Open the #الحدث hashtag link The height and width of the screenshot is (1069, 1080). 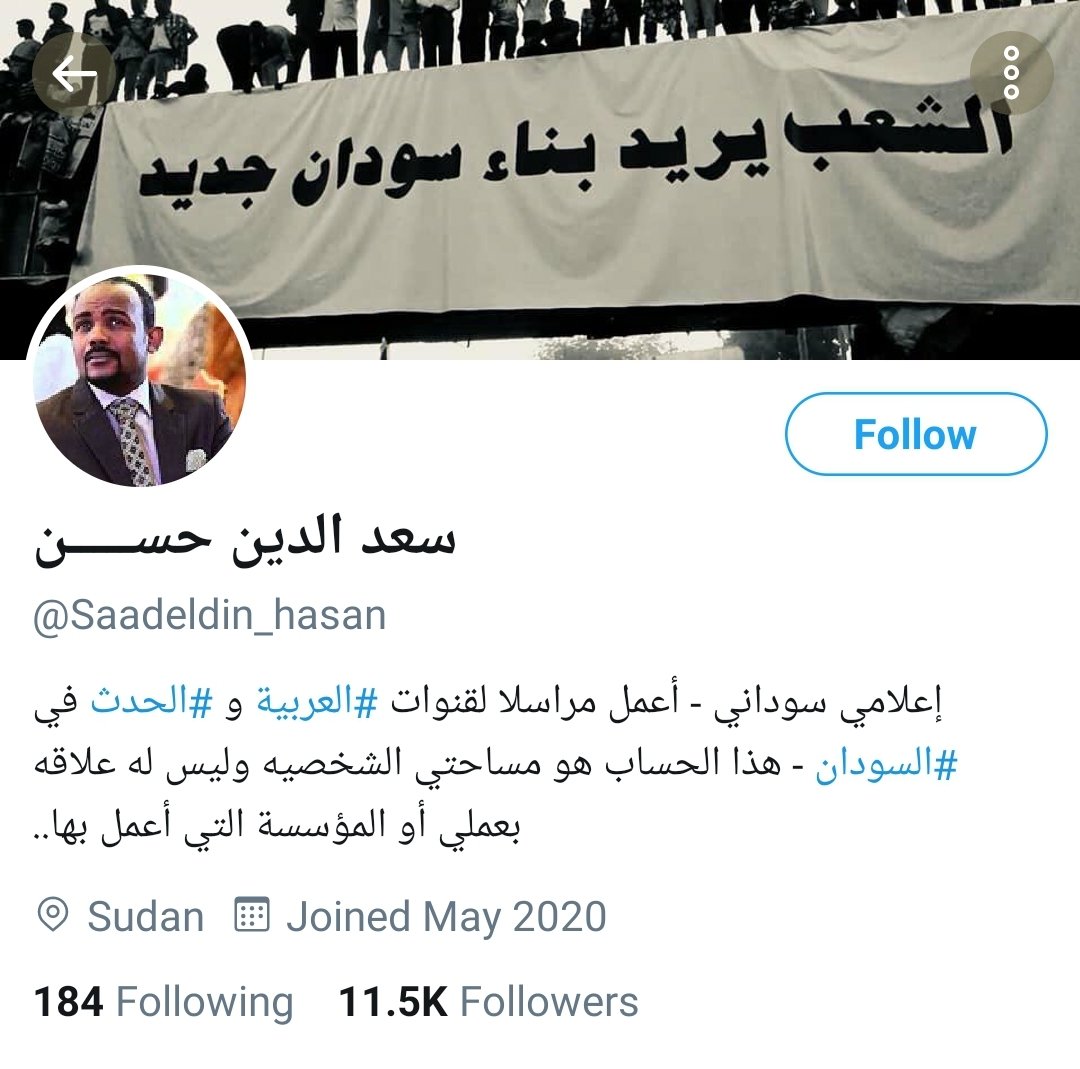151,703
